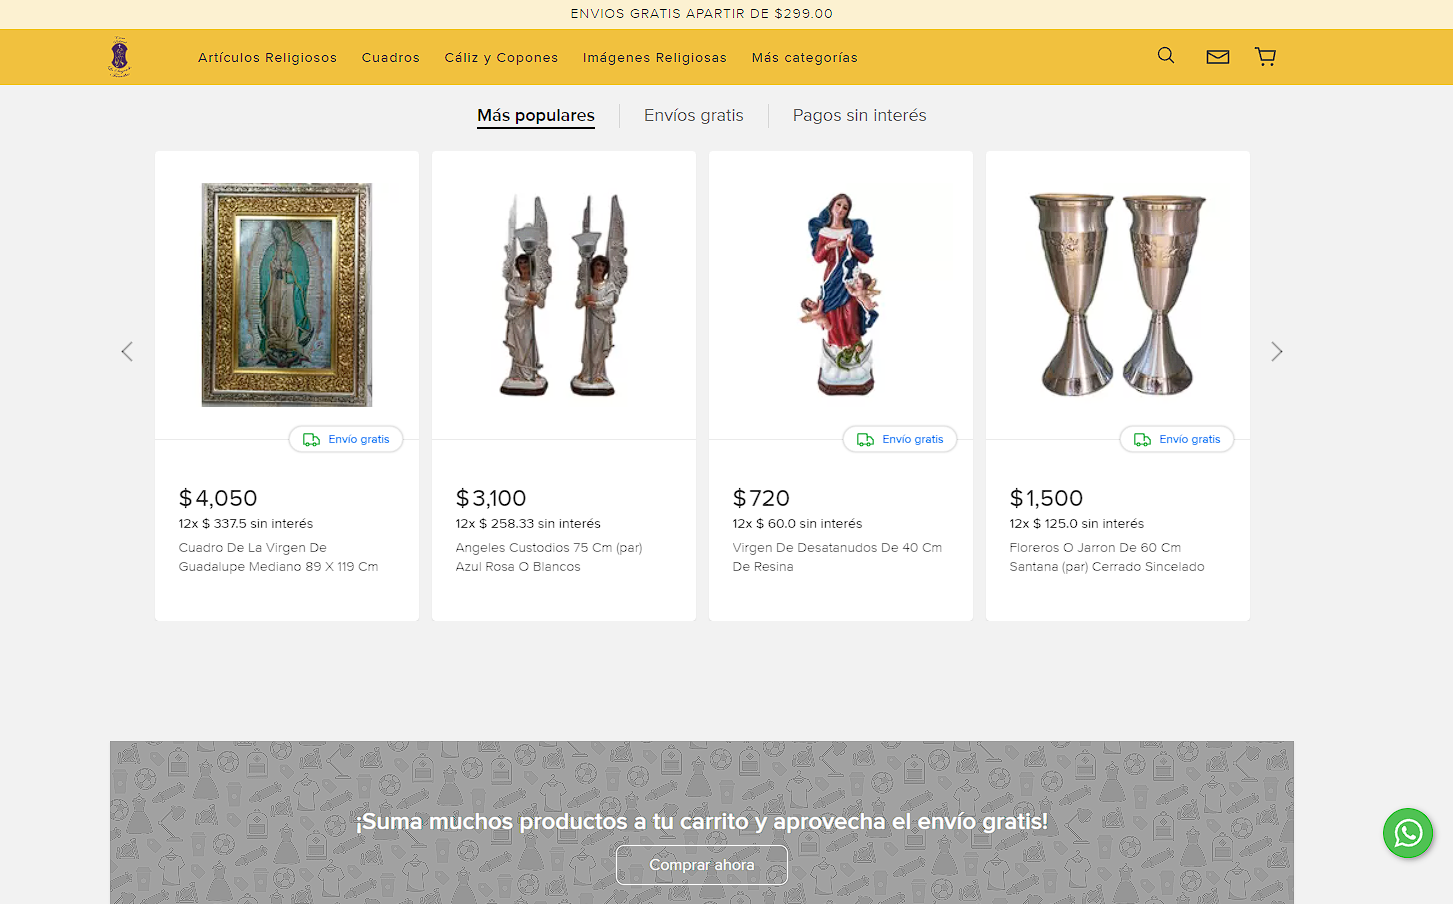Go to previous products with left arrow

point(127,352)
